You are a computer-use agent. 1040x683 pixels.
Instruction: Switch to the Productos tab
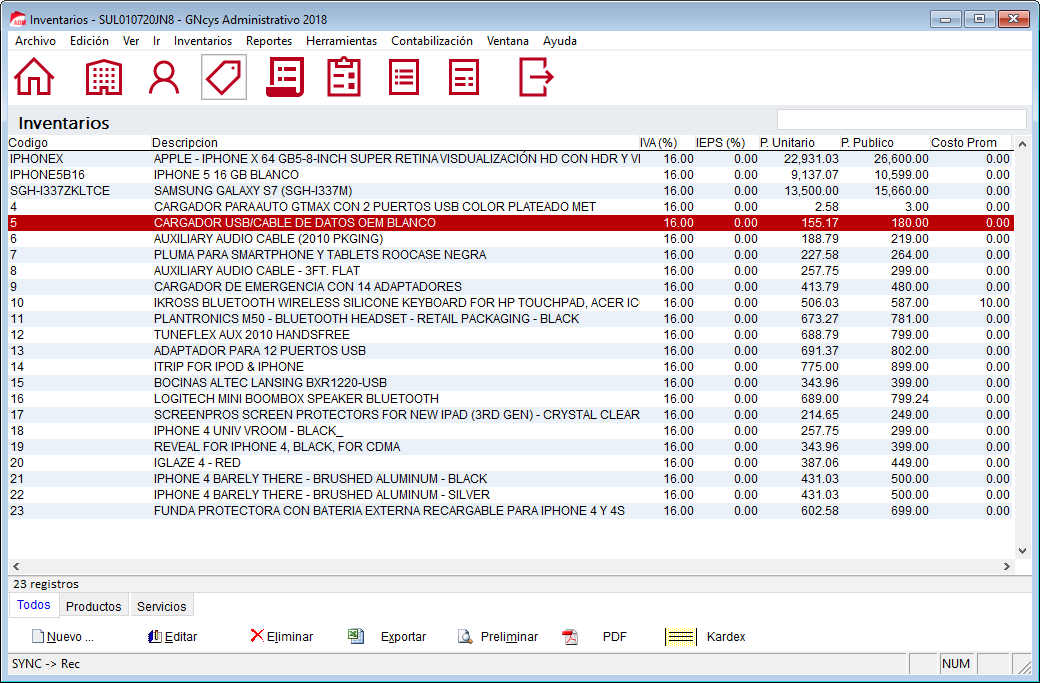point(93,607)
